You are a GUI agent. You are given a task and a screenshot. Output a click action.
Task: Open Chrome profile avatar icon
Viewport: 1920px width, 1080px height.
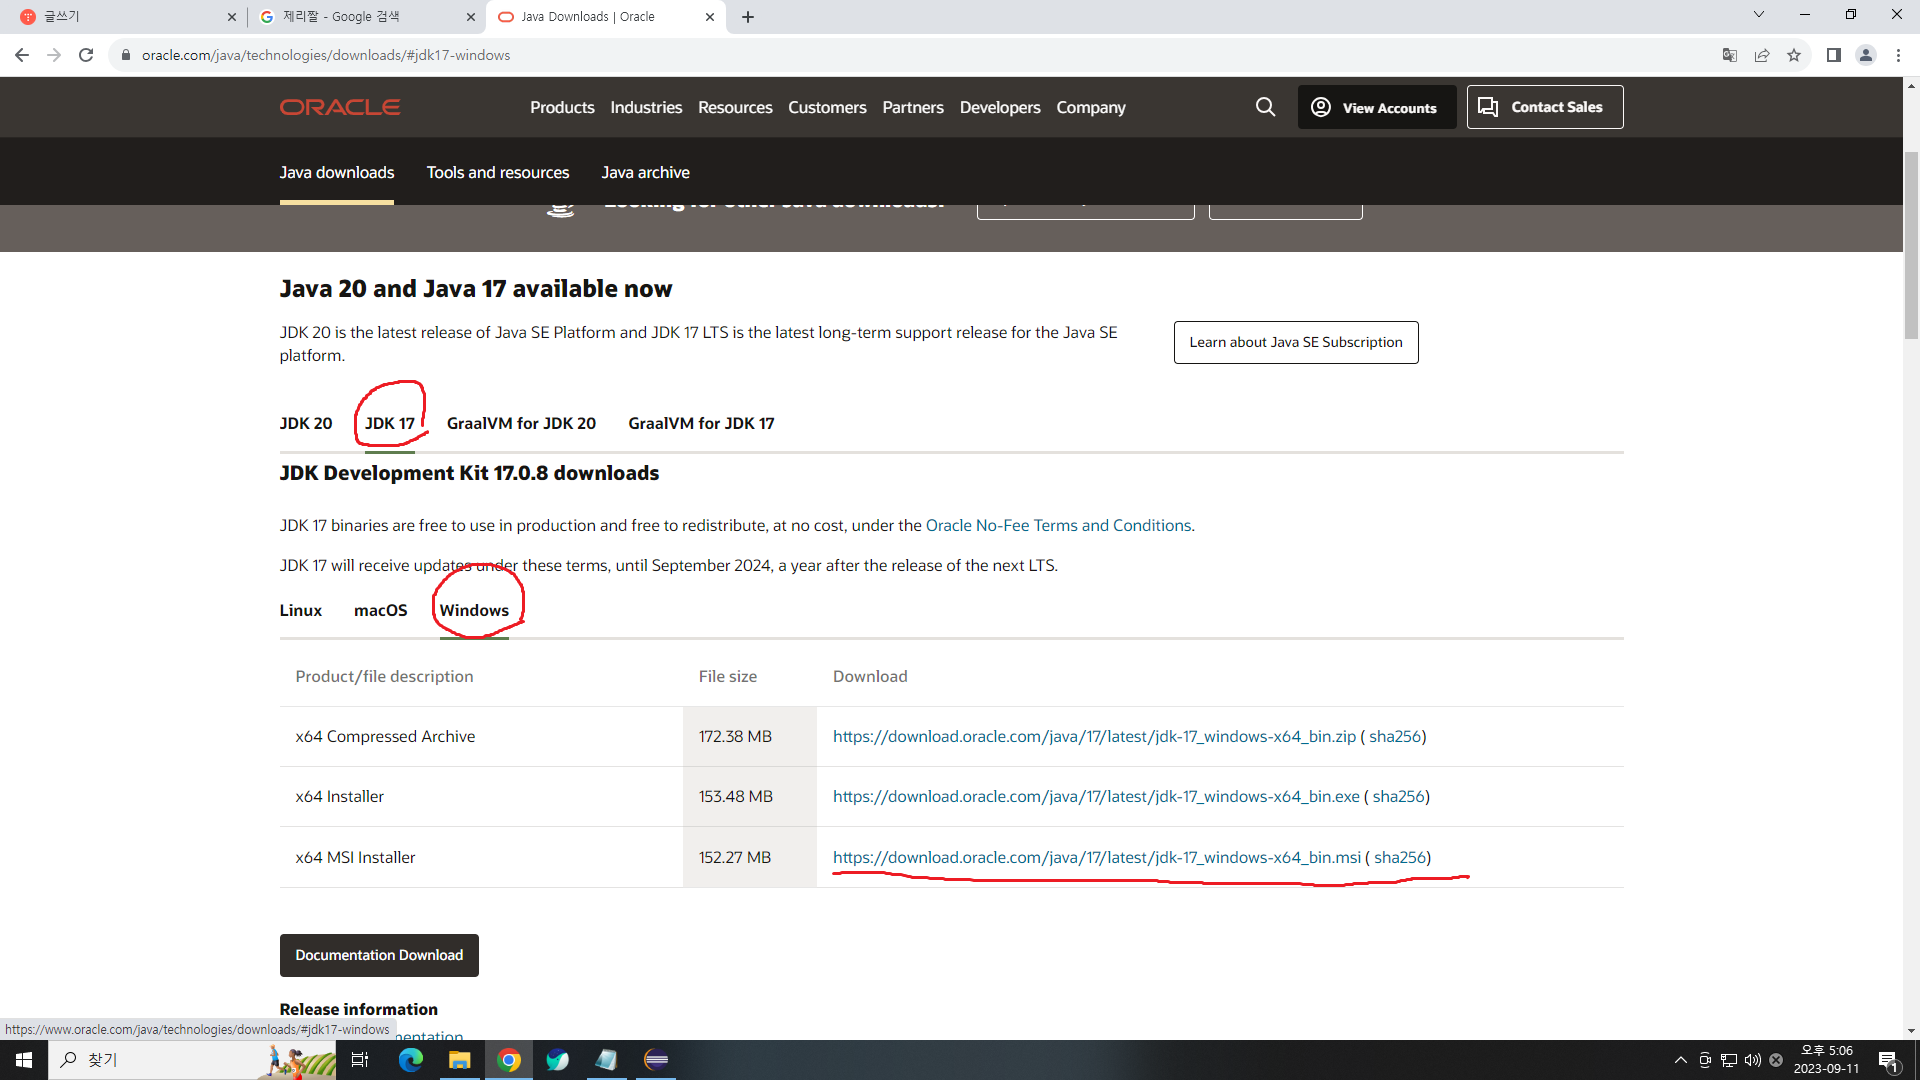(1865, 55)
